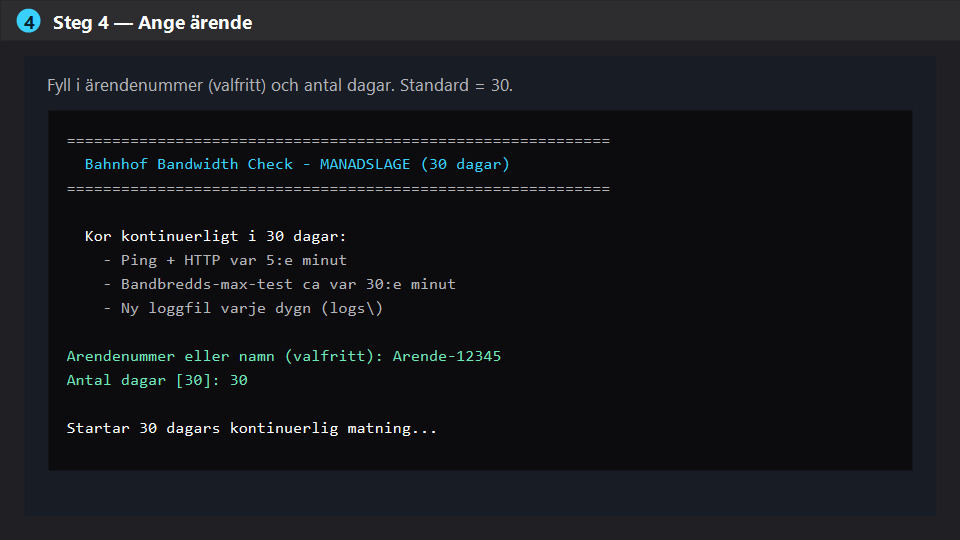Click the 'Kor kontinuerligt i 30 dagar:' line
This screenshot has width=960, height=540.
click(216, 236)
